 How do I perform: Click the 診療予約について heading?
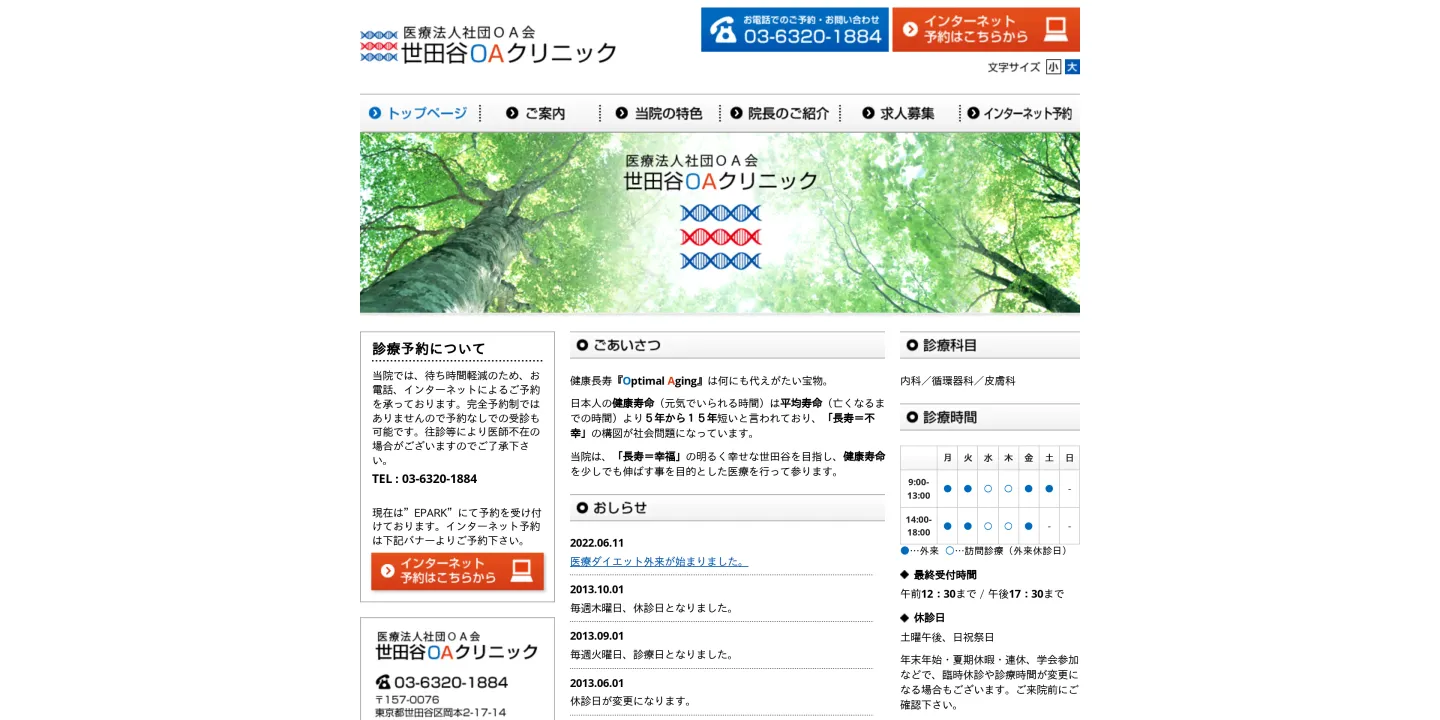coord(429,349)
